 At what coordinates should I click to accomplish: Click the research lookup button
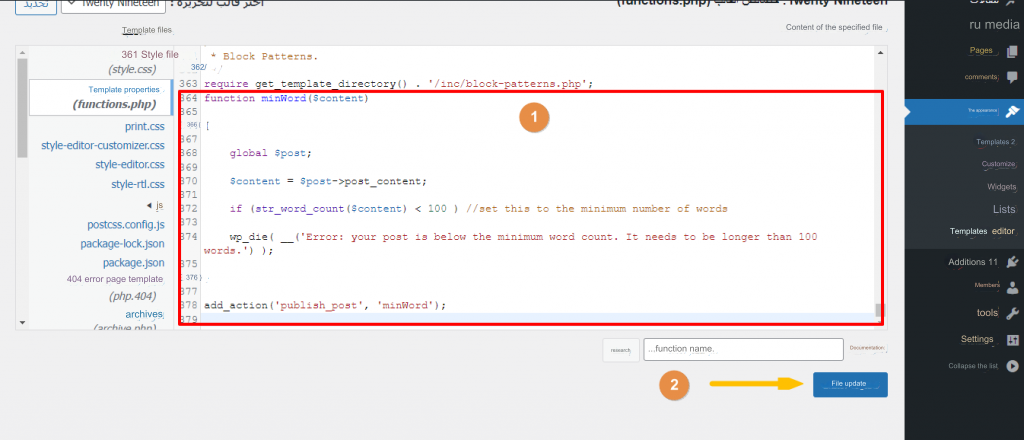(620, 350)
